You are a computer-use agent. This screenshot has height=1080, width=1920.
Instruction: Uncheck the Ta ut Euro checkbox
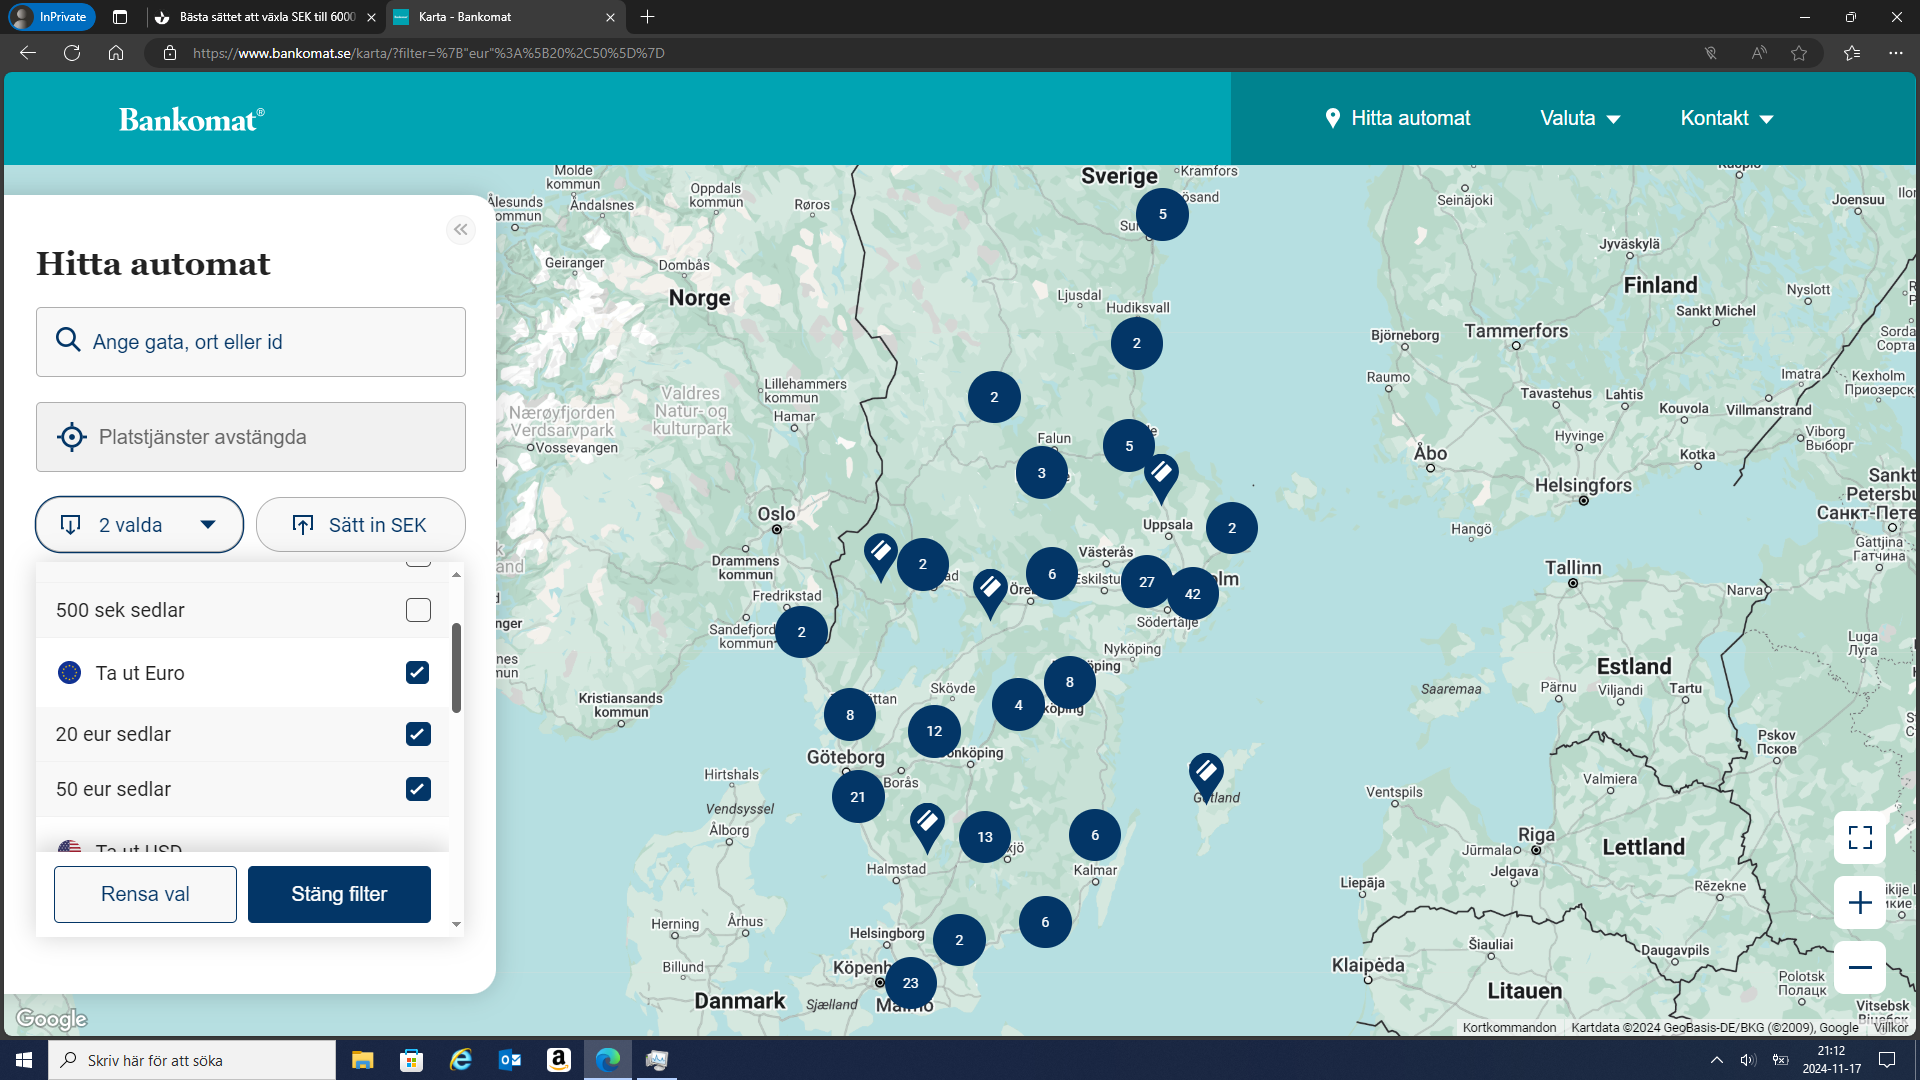(x=418, y=673)
